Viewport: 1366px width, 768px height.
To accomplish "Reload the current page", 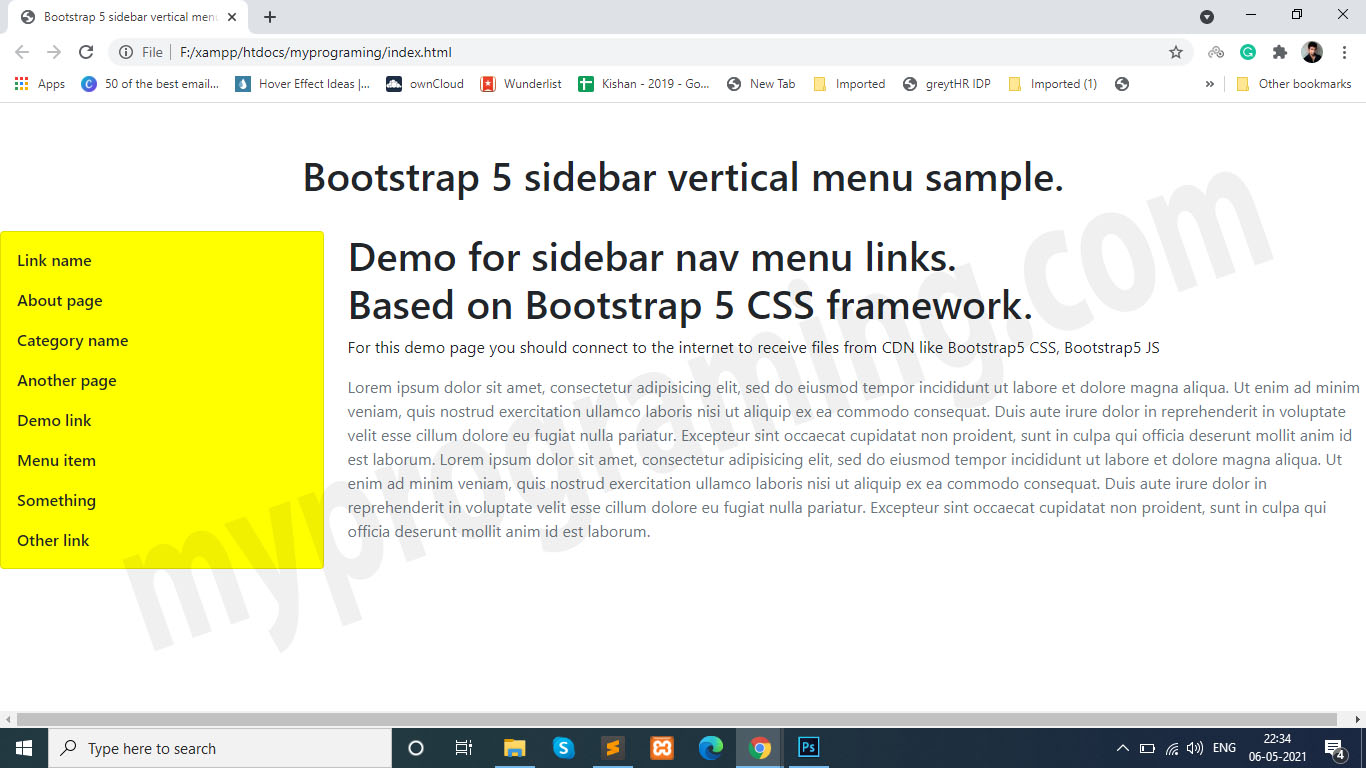I will 86,52.
